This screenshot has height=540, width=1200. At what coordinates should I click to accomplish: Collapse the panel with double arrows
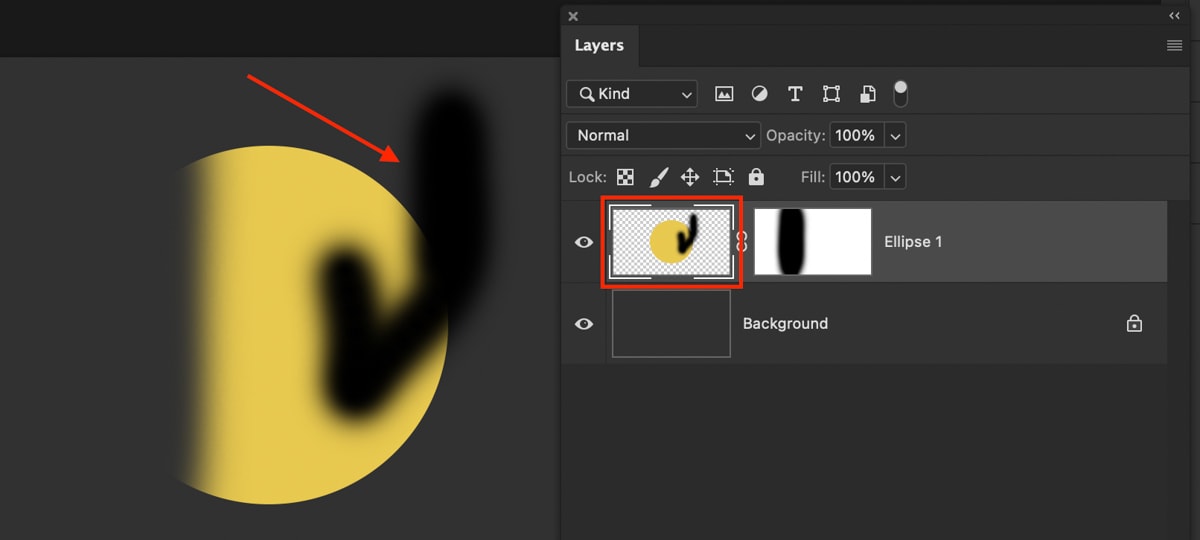click(1174, 16)
